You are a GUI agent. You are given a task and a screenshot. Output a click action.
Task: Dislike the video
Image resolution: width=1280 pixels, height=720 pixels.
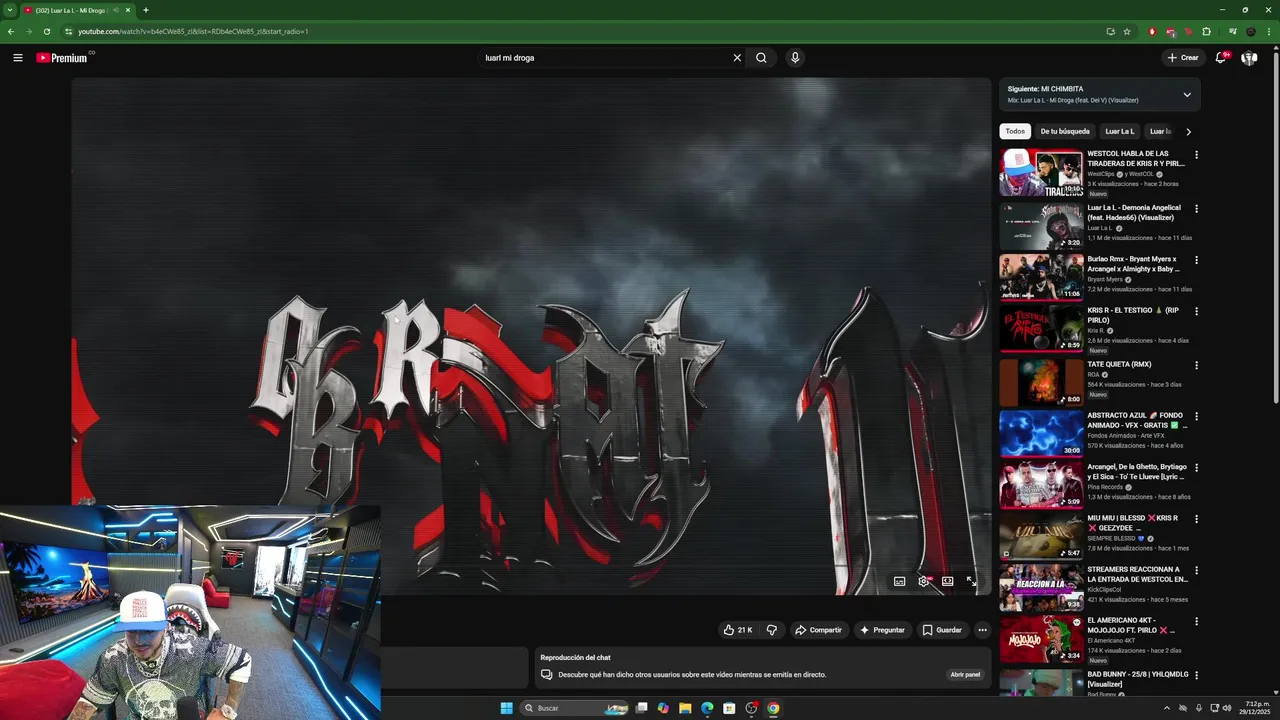point(771,630)
